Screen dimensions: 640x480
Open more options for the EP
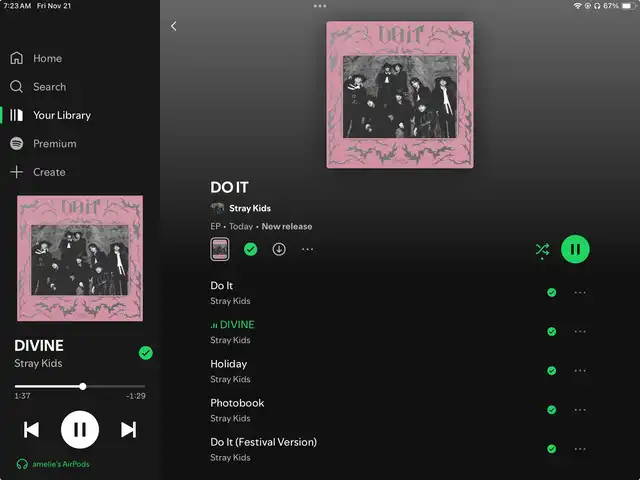307,249
